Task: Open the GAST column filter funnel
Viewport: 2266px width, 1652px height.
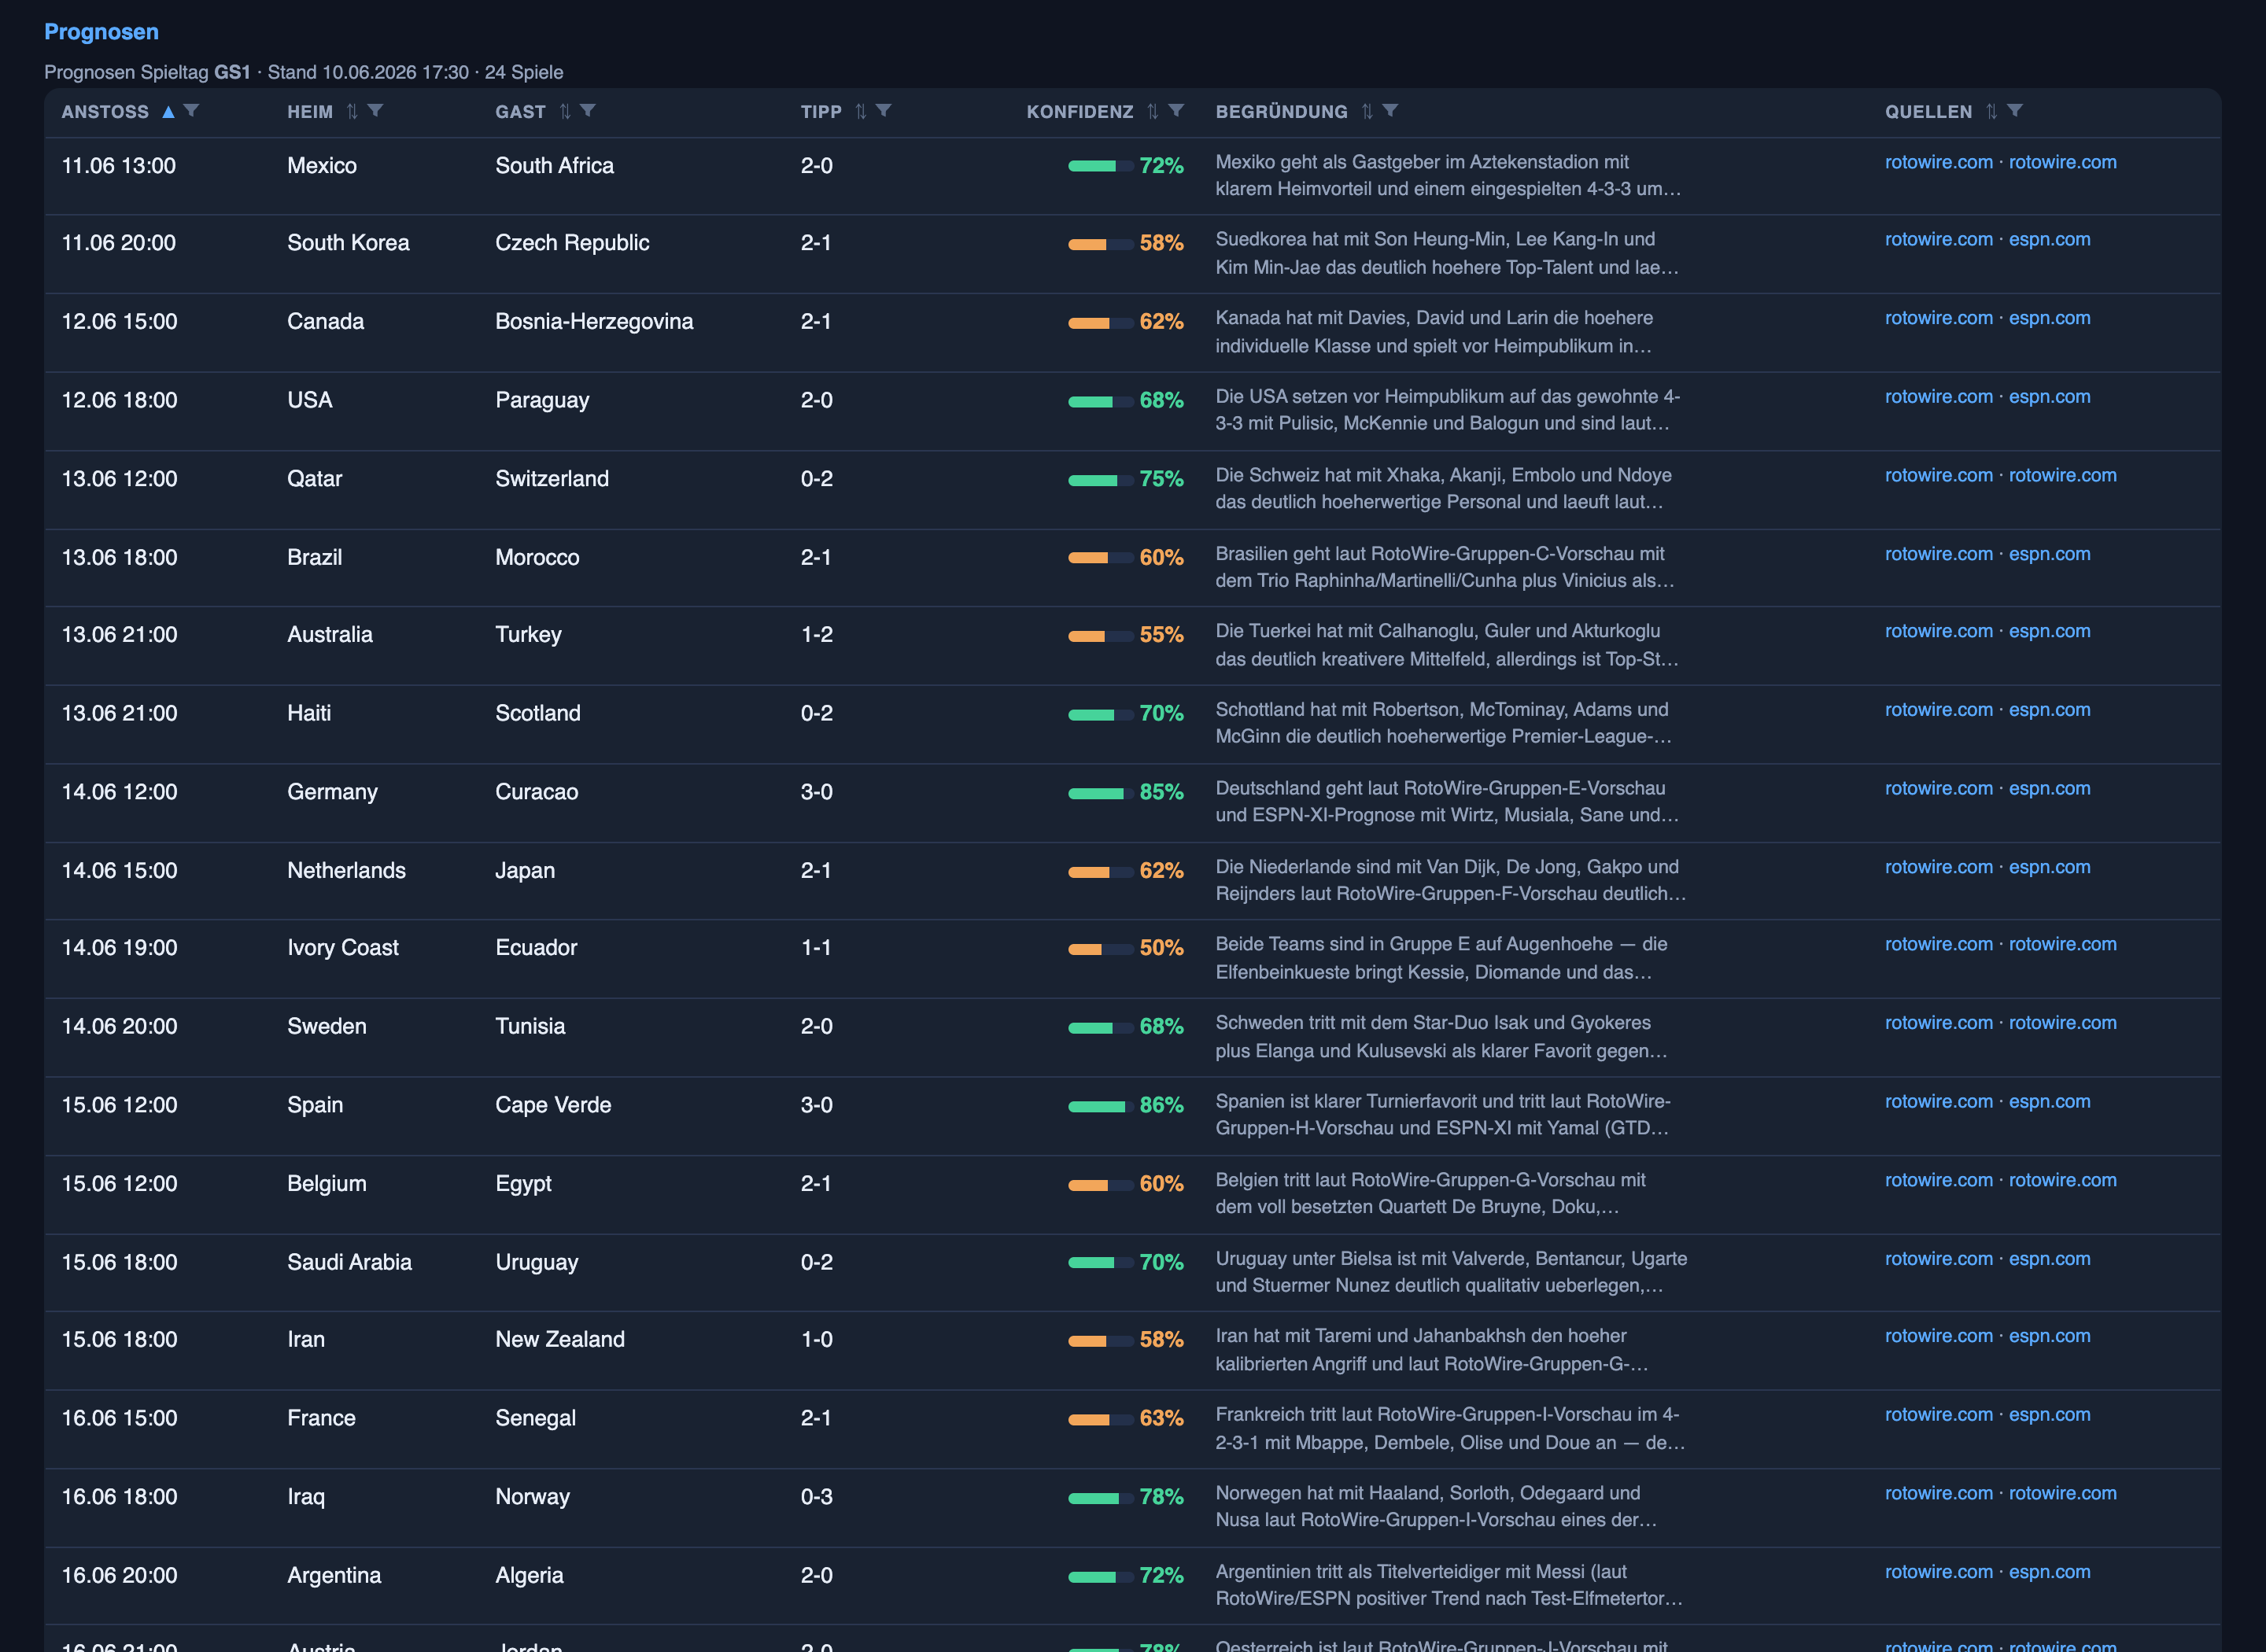Action: (x=588, y=111)
